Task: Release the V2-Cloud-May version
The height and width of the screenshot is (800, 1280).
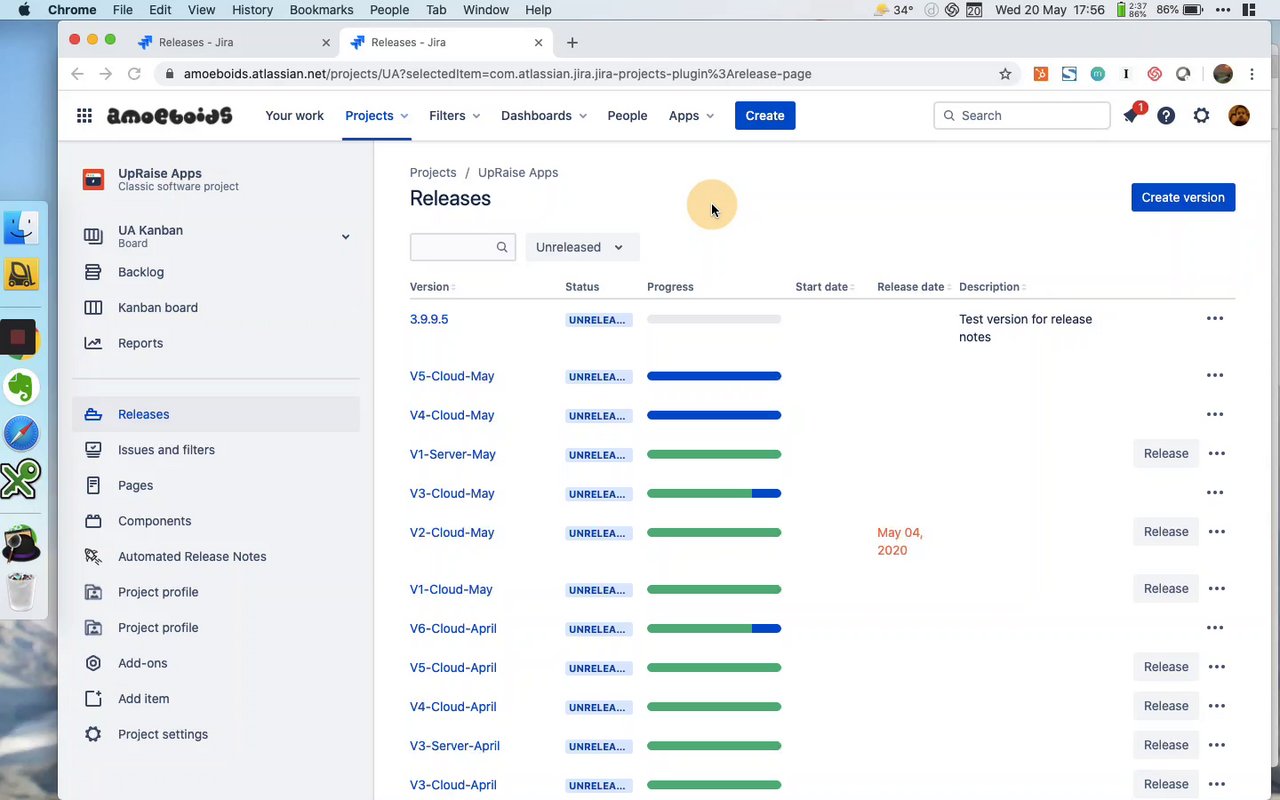Action: pyautogui.click(x=1166, y=532)
